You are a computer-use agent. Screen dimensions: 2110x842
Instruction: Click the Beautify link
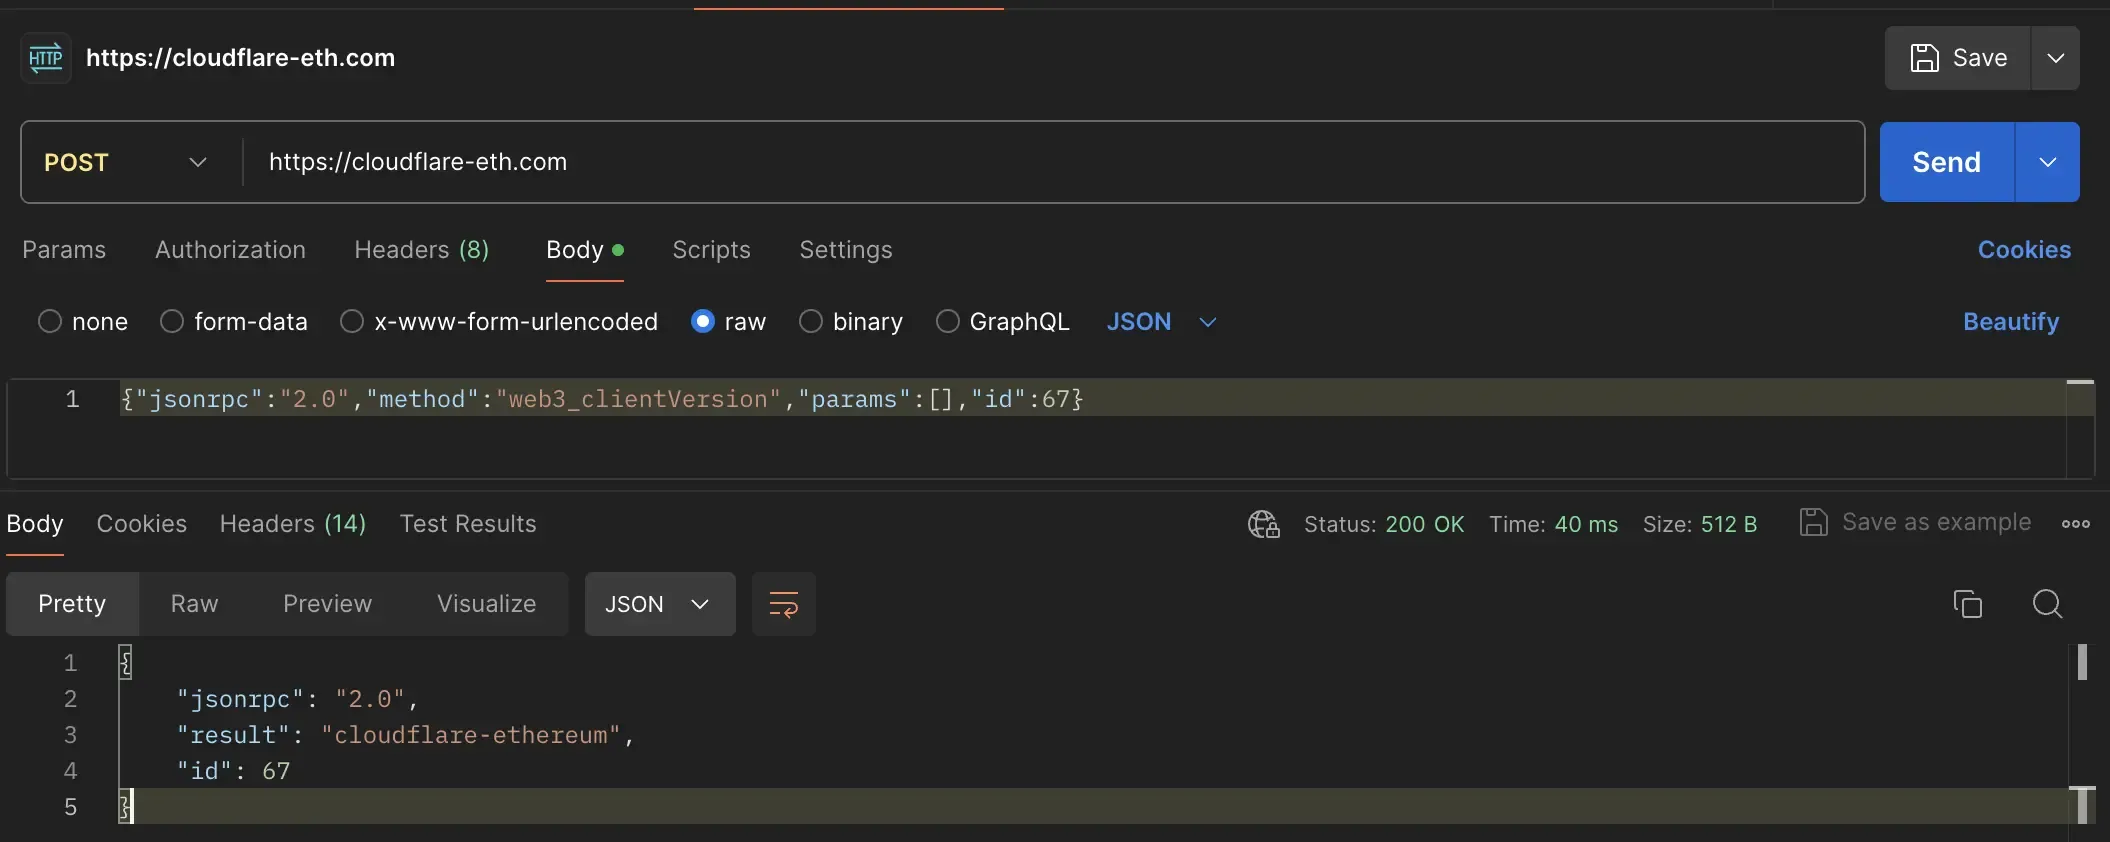tap(2010, 322)
